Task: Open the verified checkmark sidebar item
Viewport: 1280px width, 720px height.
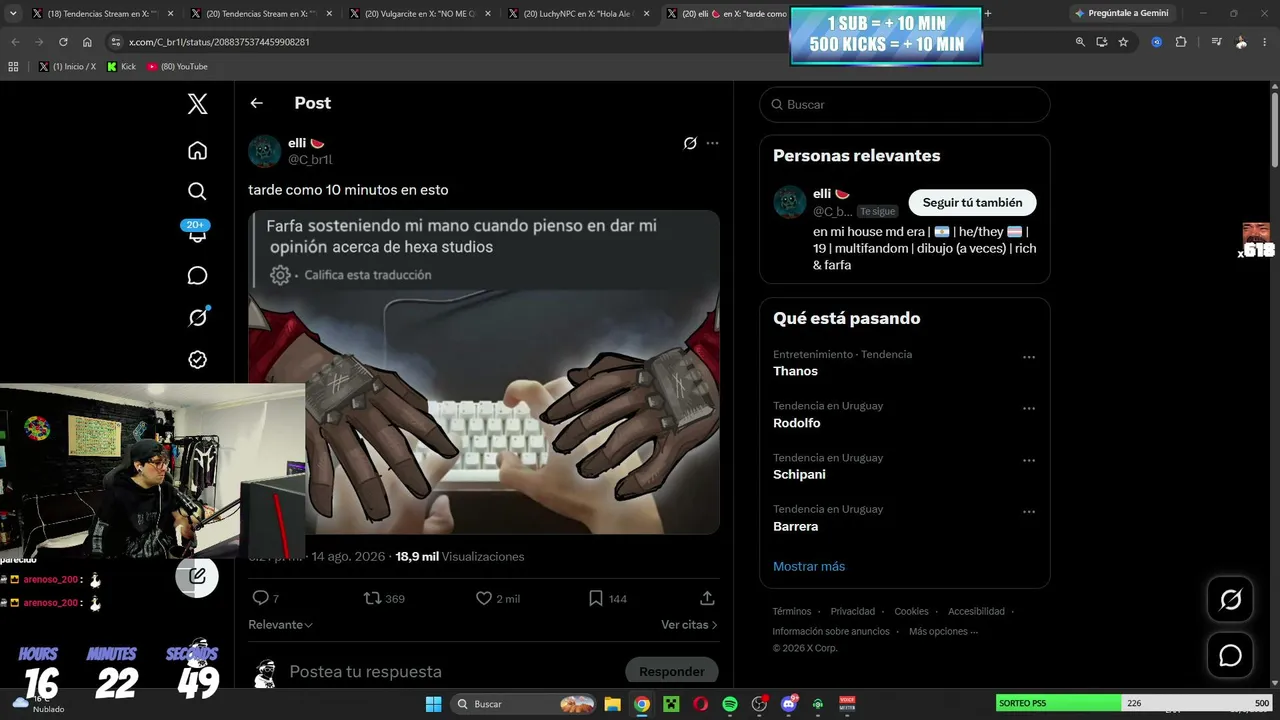Action: tap(198, 360)
